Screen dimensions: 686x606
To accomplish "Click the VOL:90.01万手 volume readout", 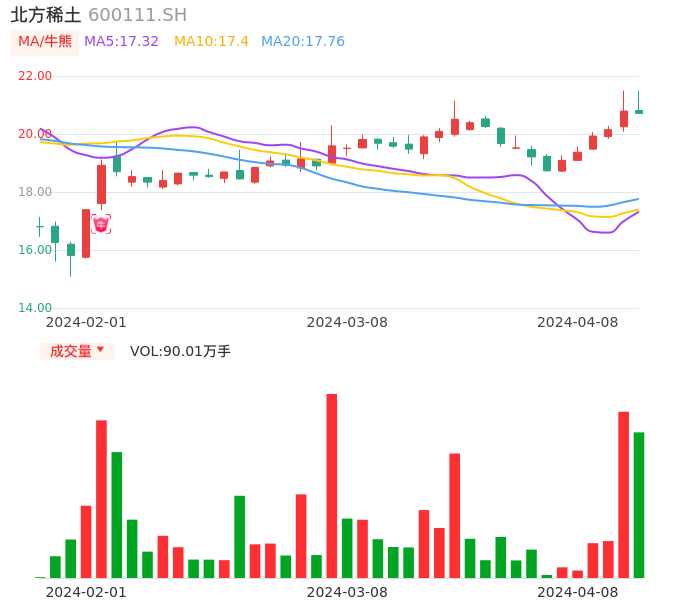I will pyautogui.click(x=180, y=351).
